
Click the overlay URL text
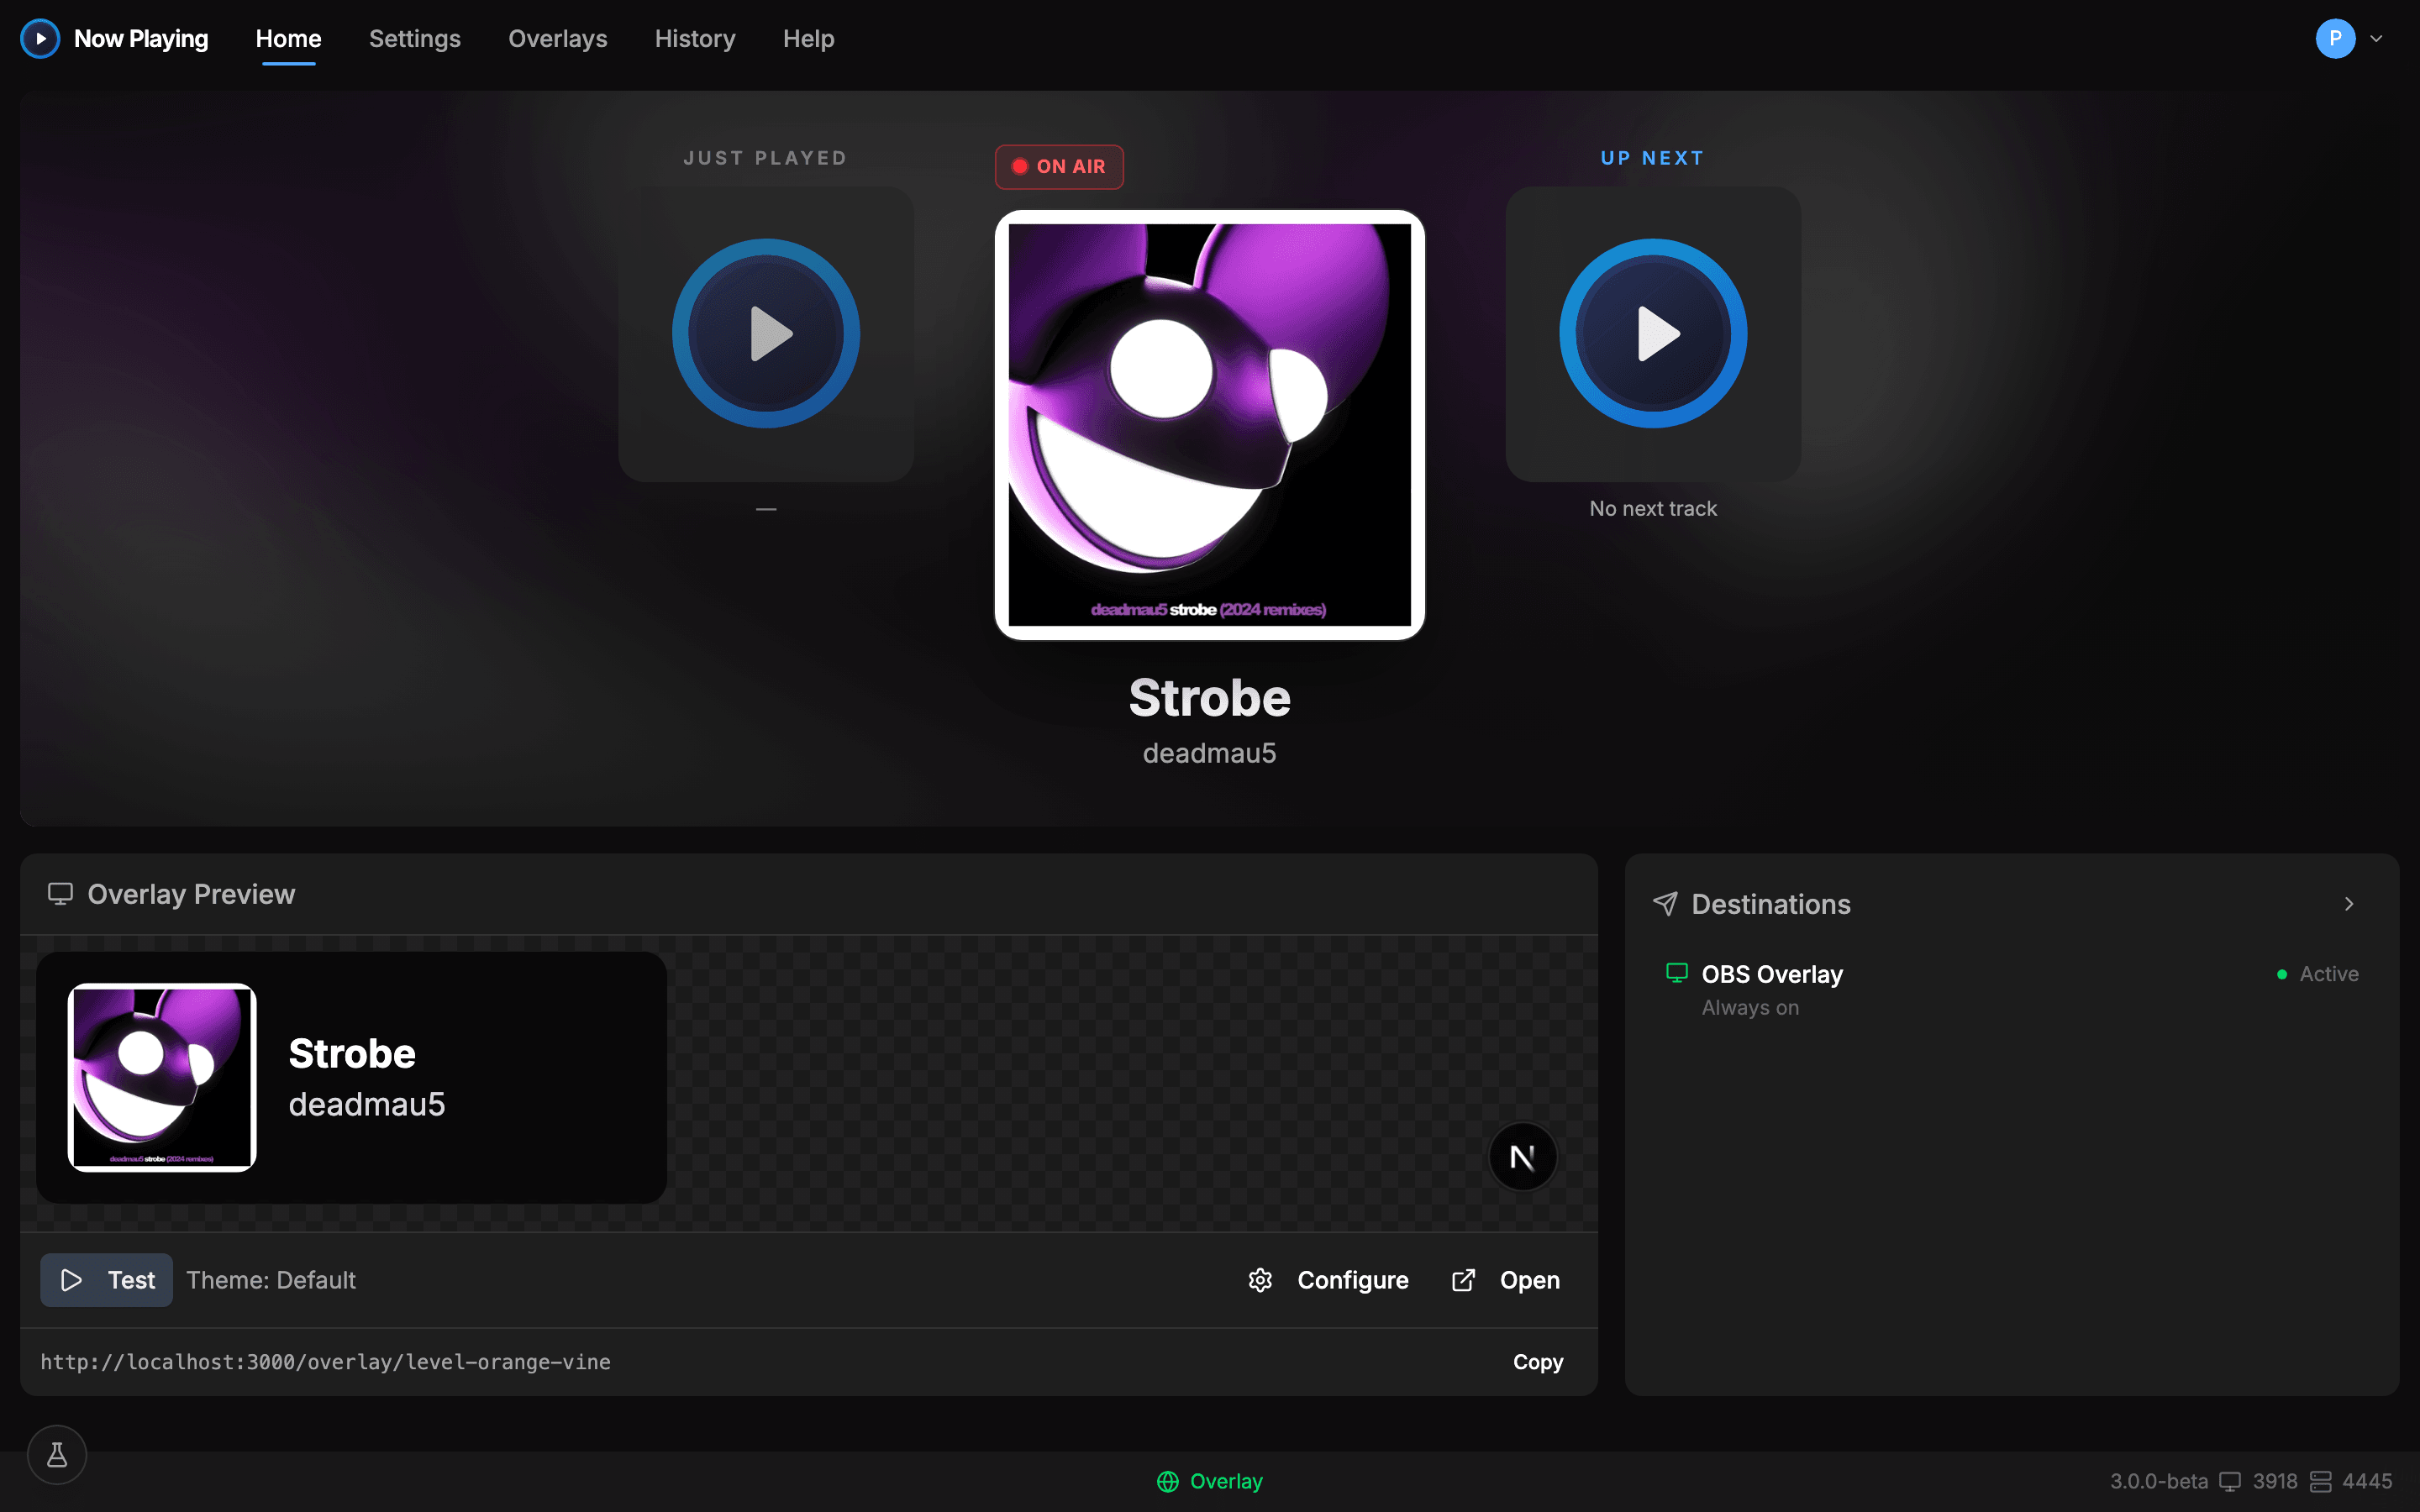click(x=325, y=1362)
